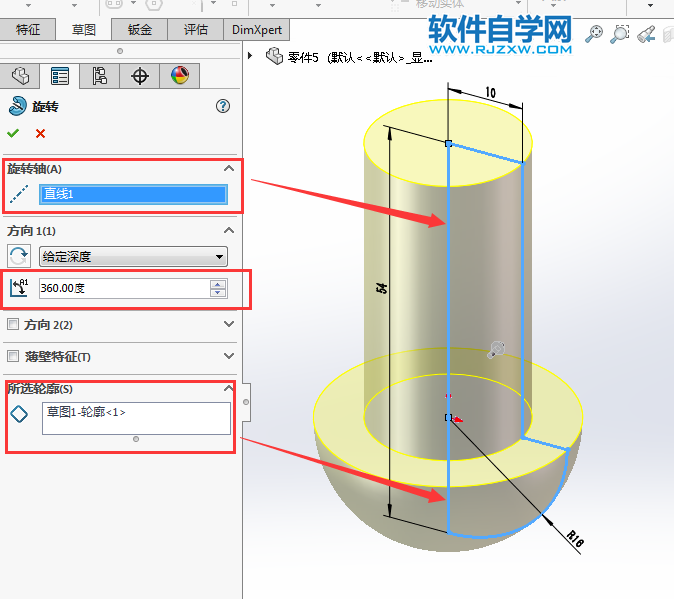Click the Zoom to Fit magnifier icon
This screenshot has height=599, width=674.
pos(594,34)
